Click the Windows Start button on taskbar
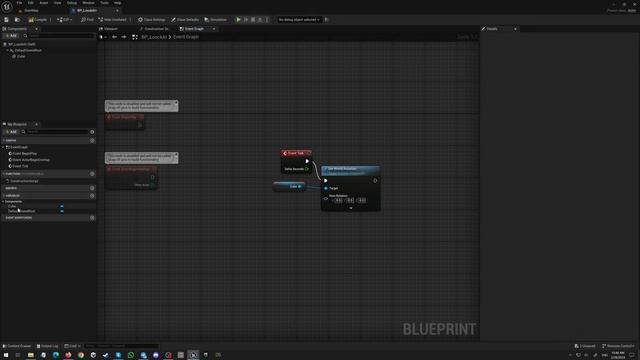Screen dimensions: 640x360 coord(6,355)
